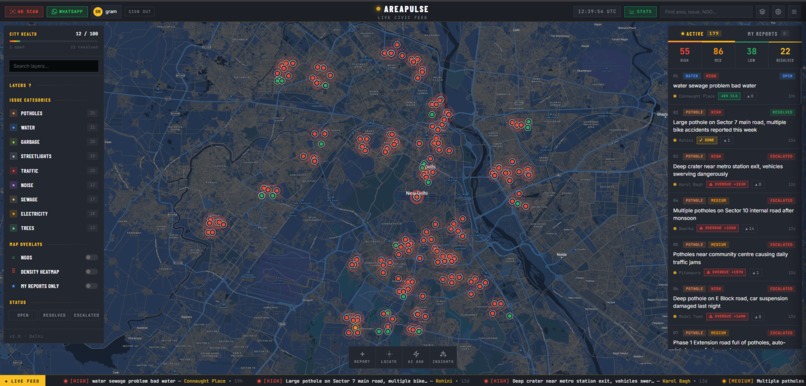Filter status by Open
The height and width of the screenshot is (386, 806).
[x=23, y=315]
